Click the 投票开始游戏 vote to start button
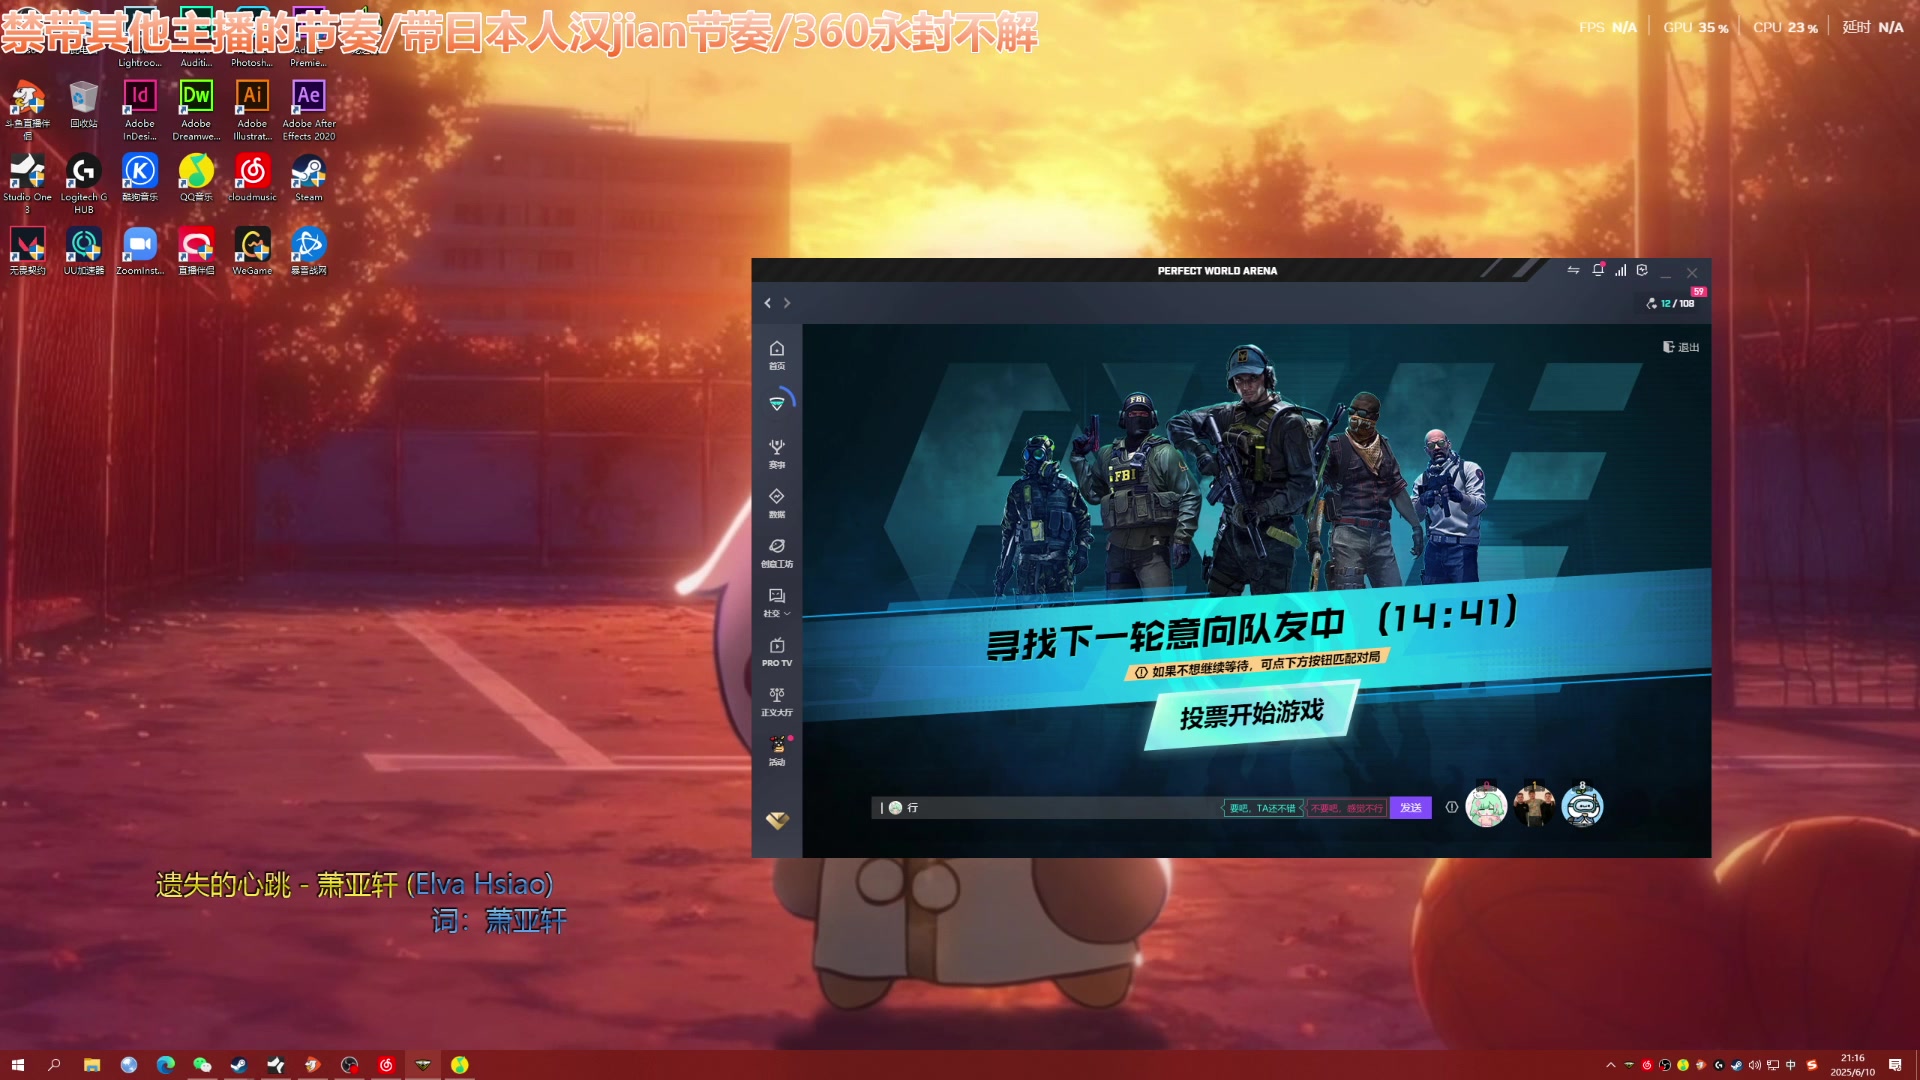This screenshot has width=1920, height=1080. [1251, 714]
